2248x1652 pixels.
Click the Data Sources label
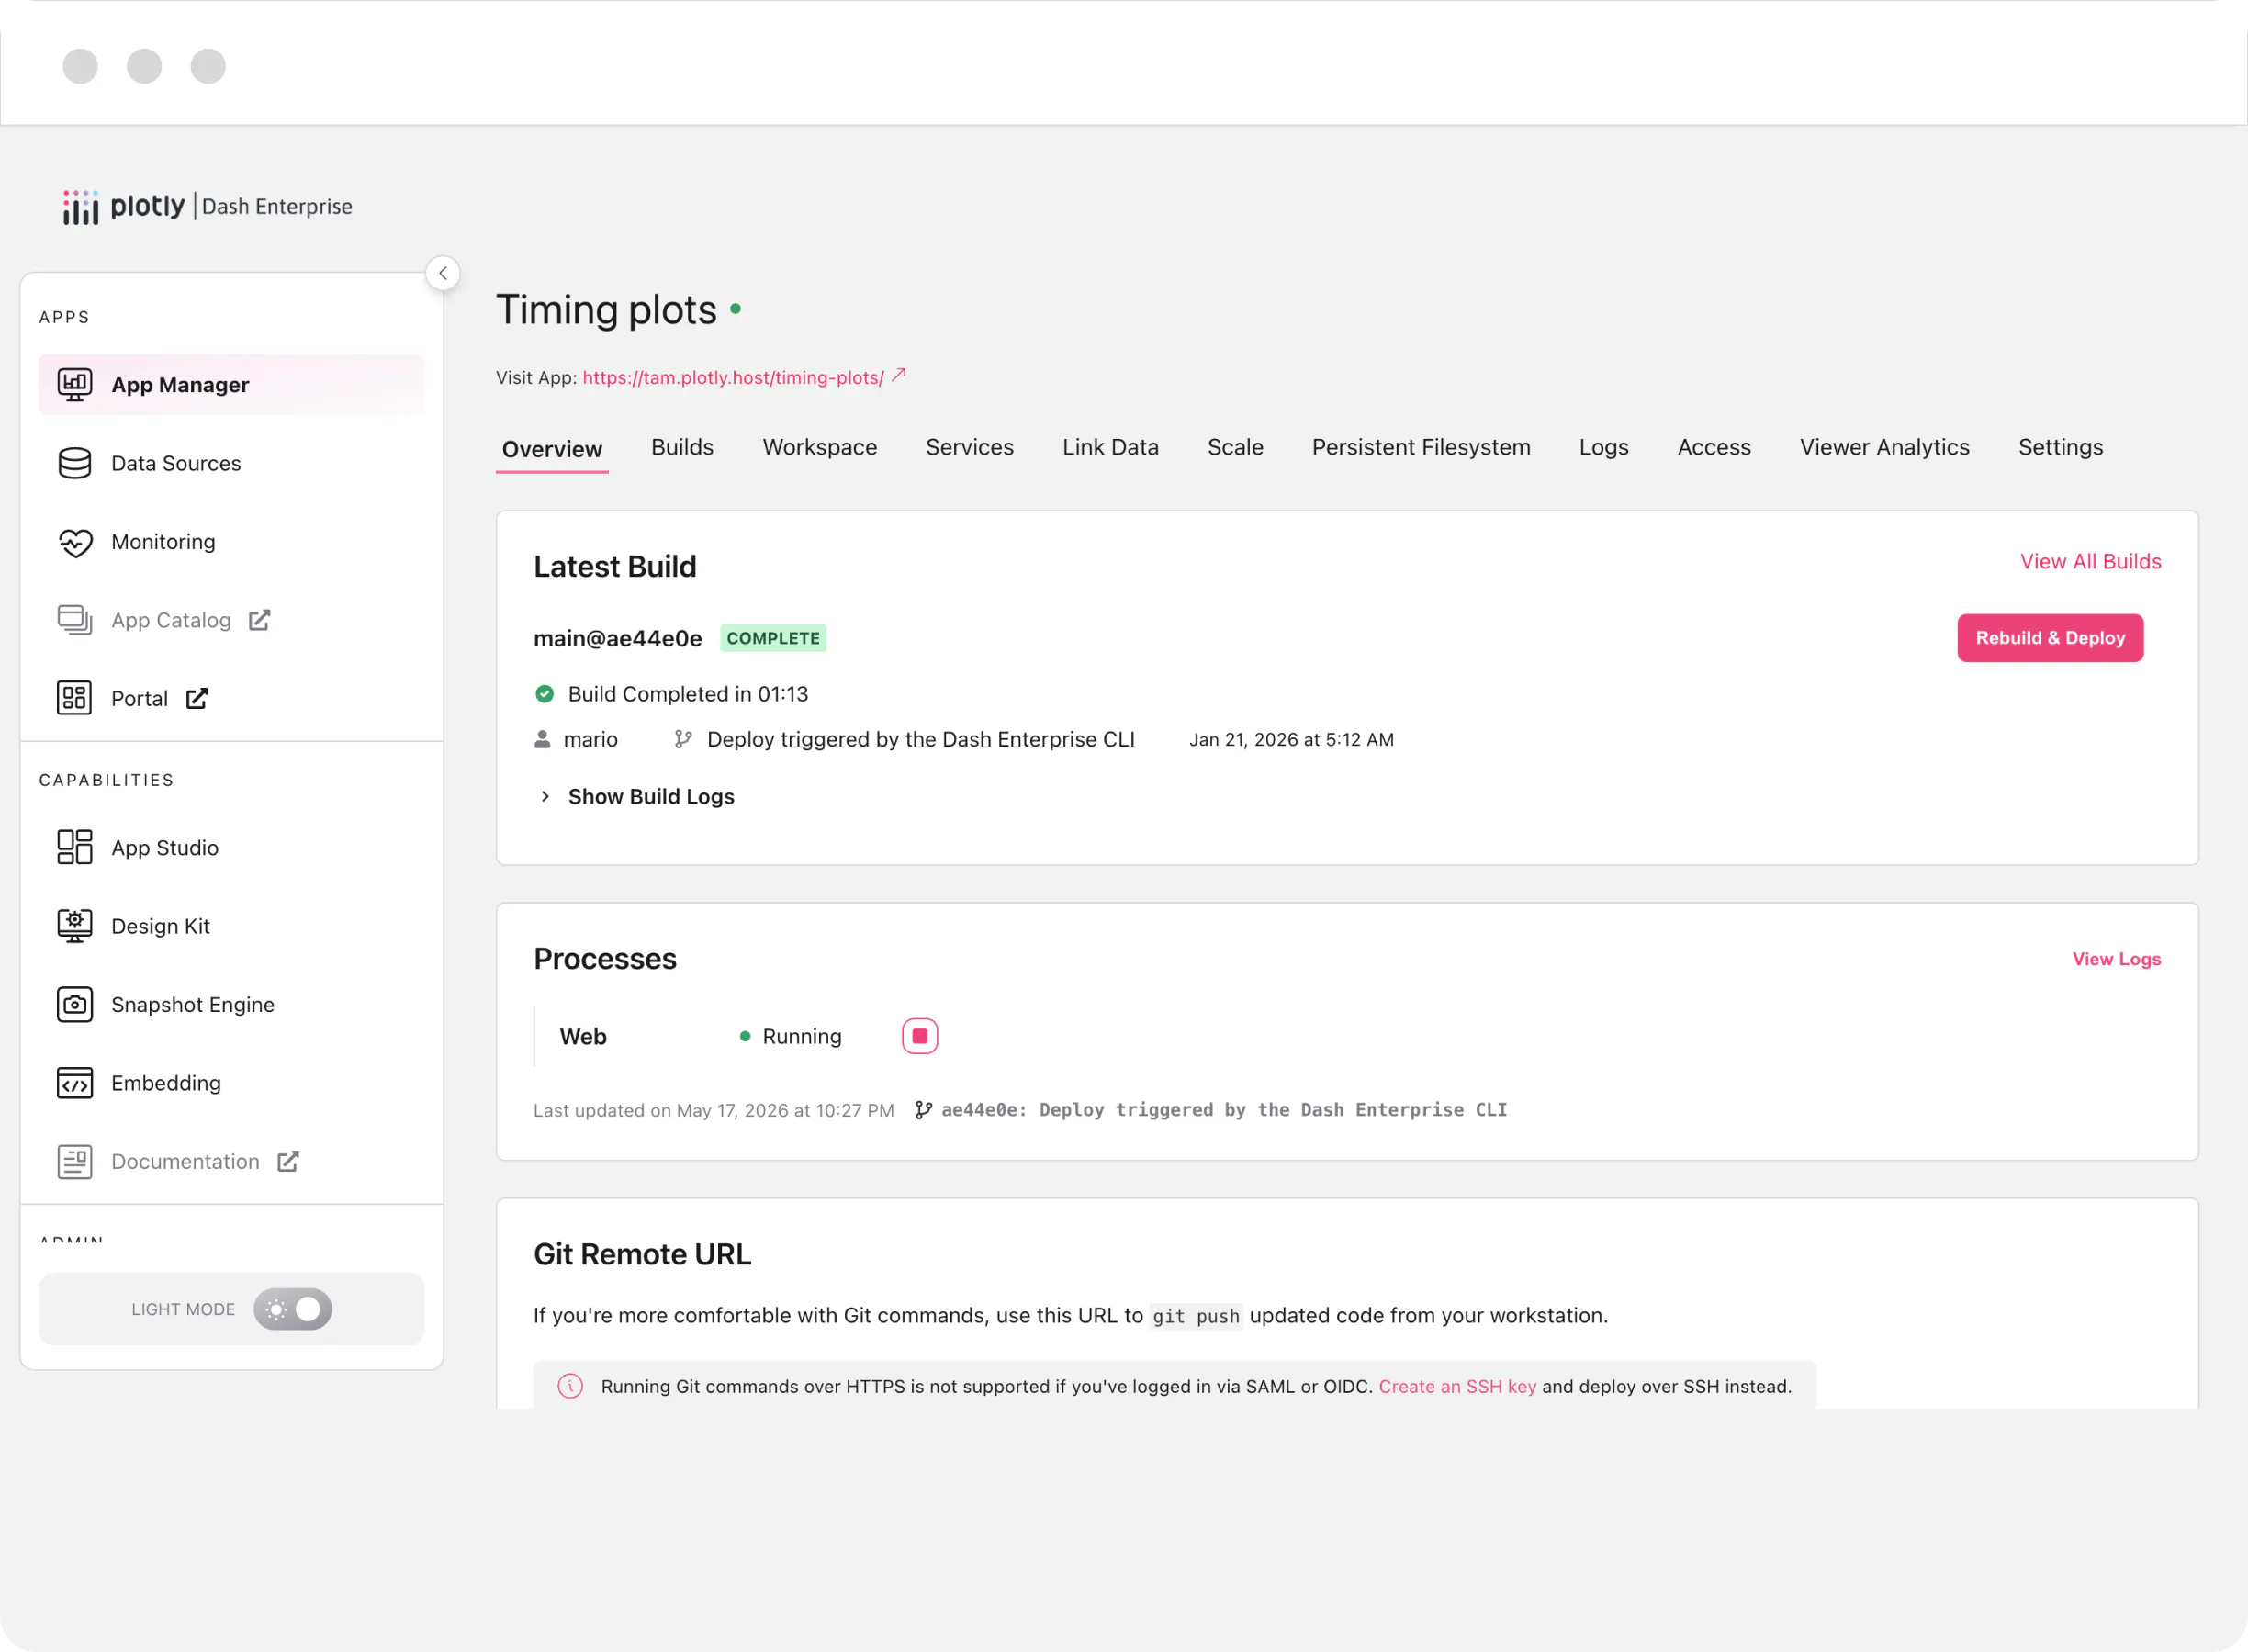click(176, 463)
